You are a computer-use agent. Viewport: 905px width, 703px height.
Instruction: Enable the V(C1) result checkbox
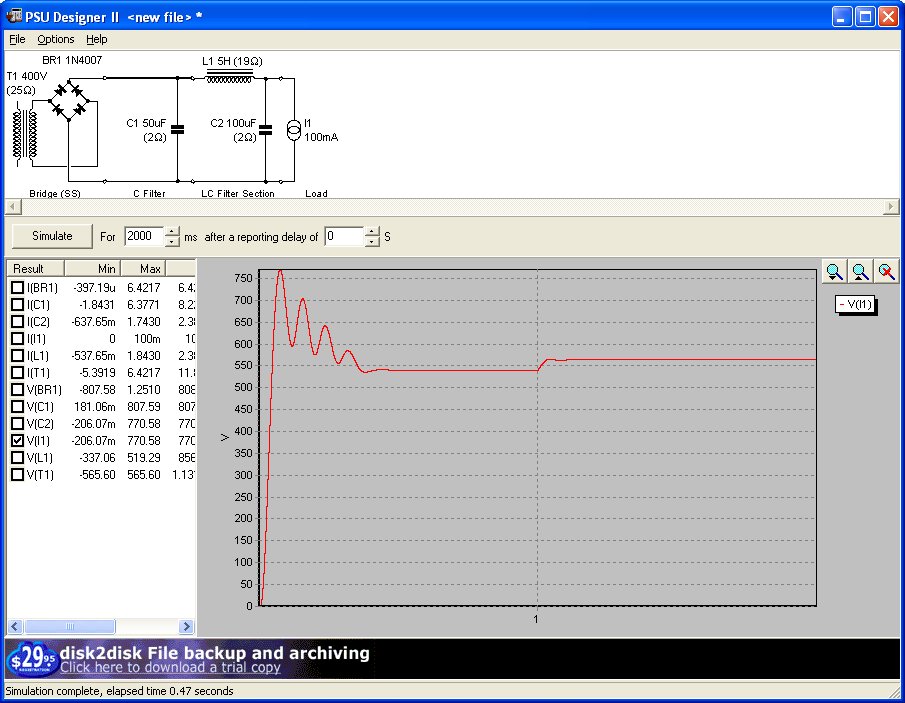pyautogui.click(x=17, y=406)
